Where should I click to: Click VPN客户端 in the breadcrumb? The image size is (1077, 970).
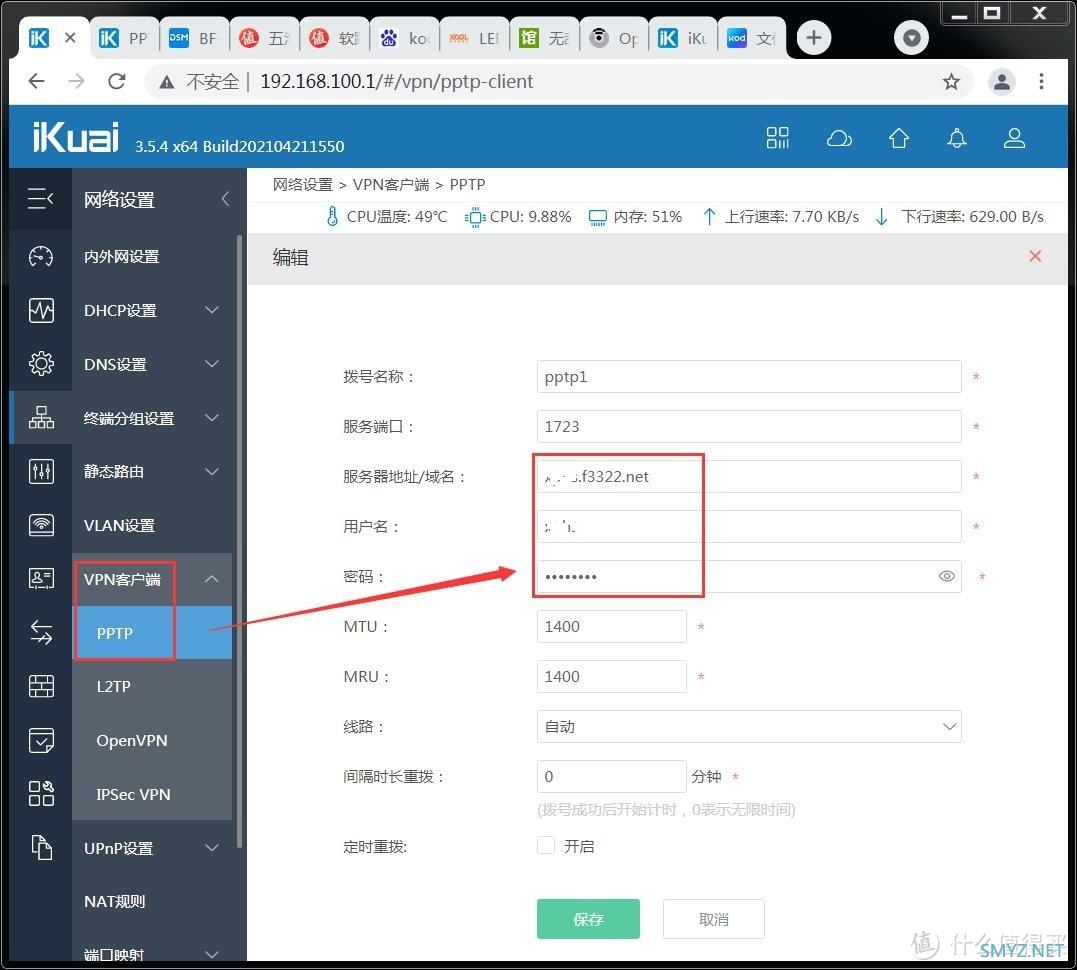click(391, 184)
